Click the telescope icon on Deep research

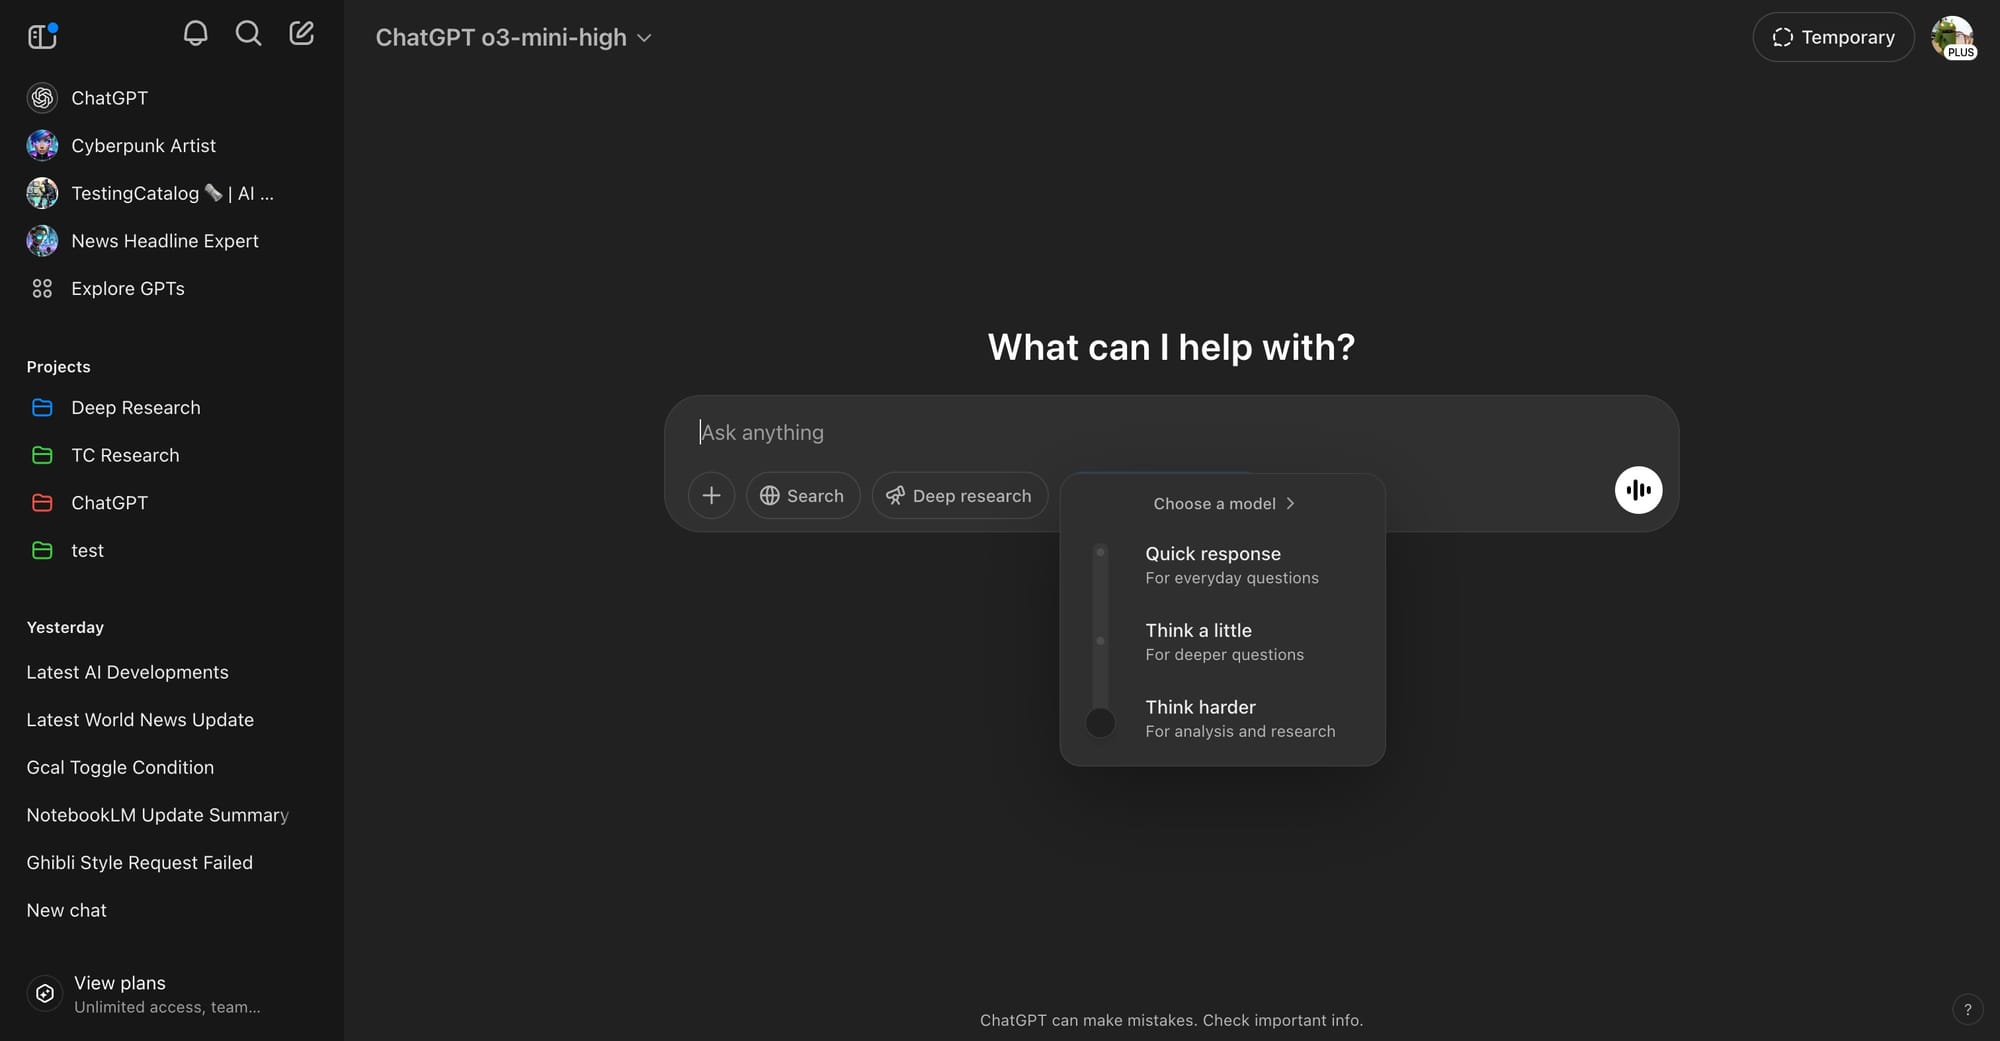tap(895, 496)
